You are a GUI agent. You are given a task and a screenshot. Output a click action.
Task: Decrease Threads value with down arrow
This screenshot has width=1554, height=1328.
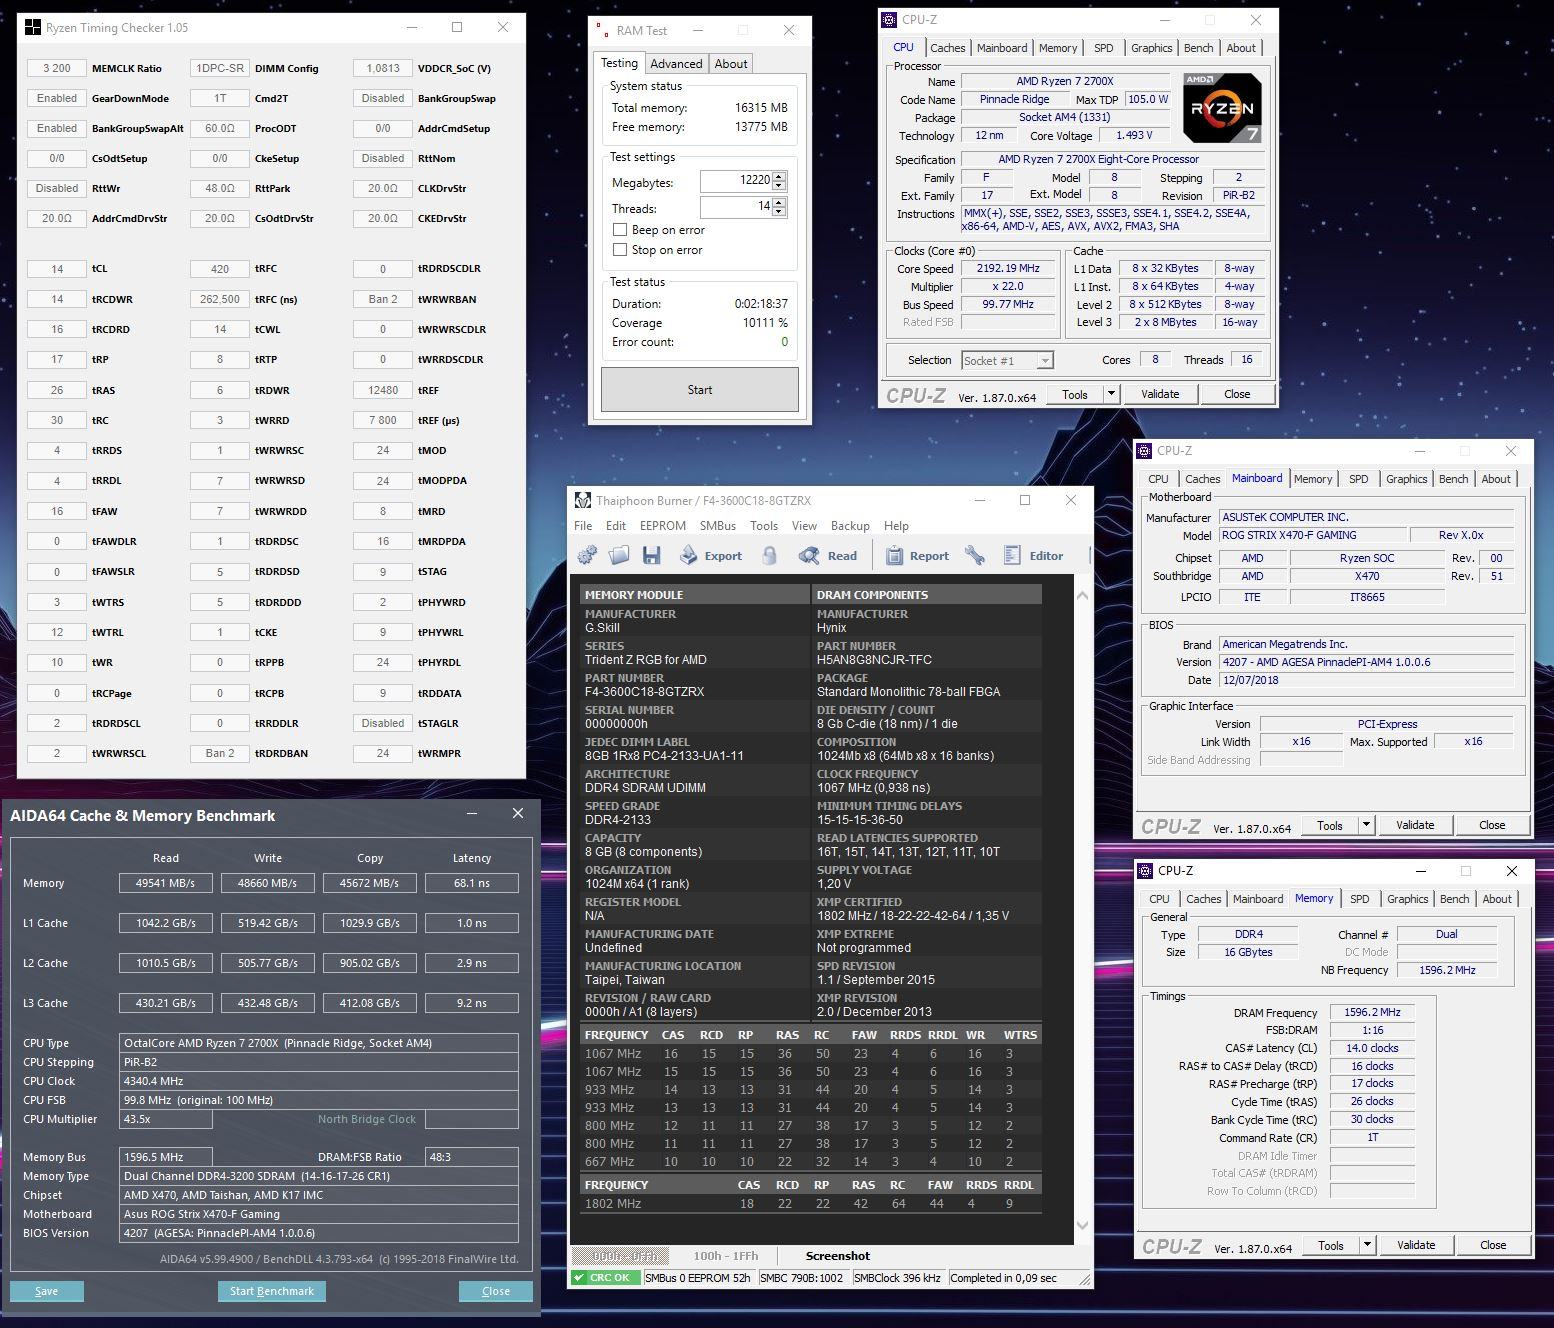(x=779, y=212)
